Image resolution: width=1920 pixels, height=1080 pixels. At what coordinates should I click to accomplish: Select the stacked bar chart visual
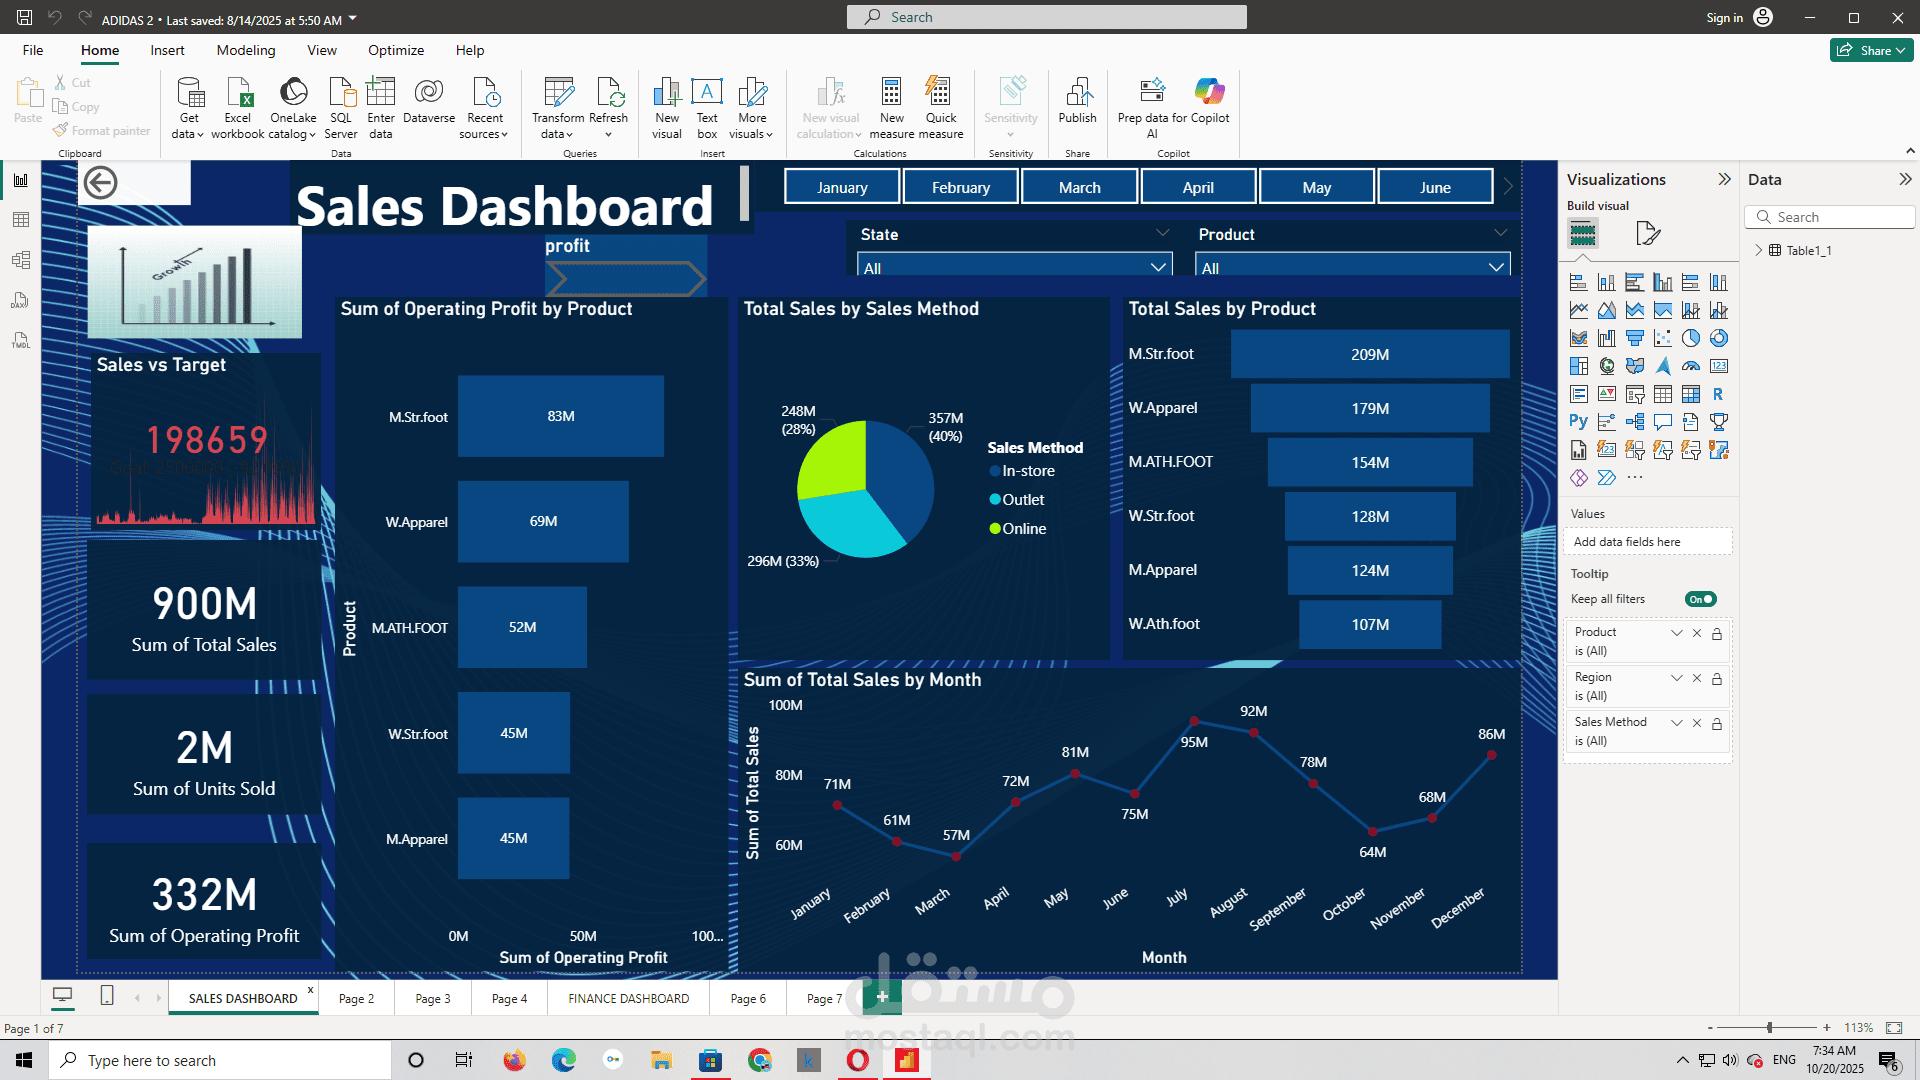[1579, 283]
